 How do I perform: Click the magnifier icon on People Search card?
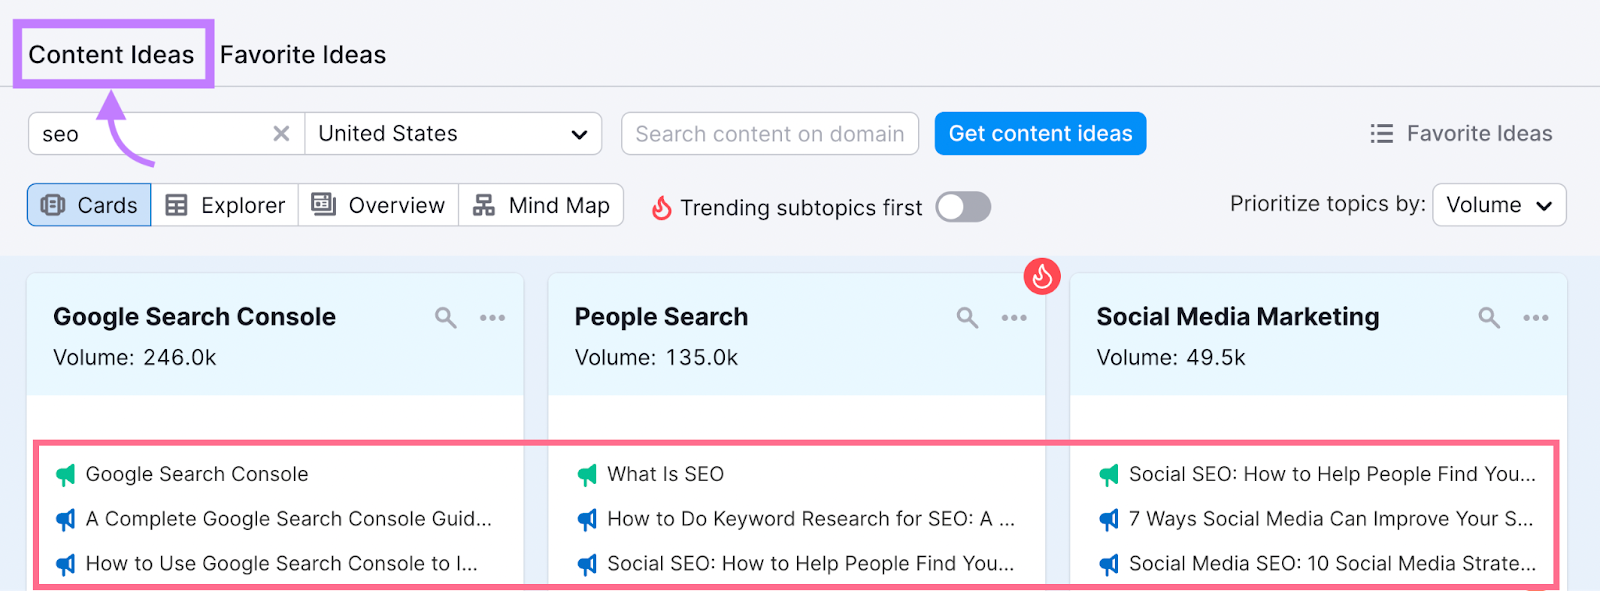pos(966,317)
